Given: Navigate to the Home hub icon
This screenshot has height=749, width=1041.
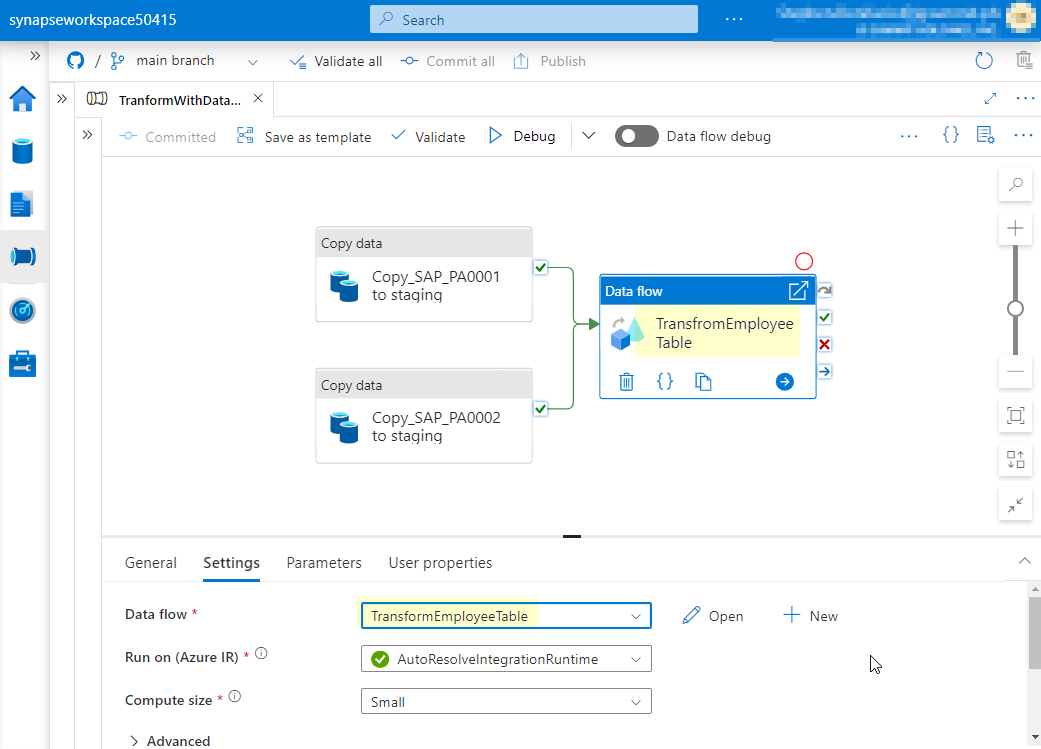Looking at the screenshot, I should (24, 99).
